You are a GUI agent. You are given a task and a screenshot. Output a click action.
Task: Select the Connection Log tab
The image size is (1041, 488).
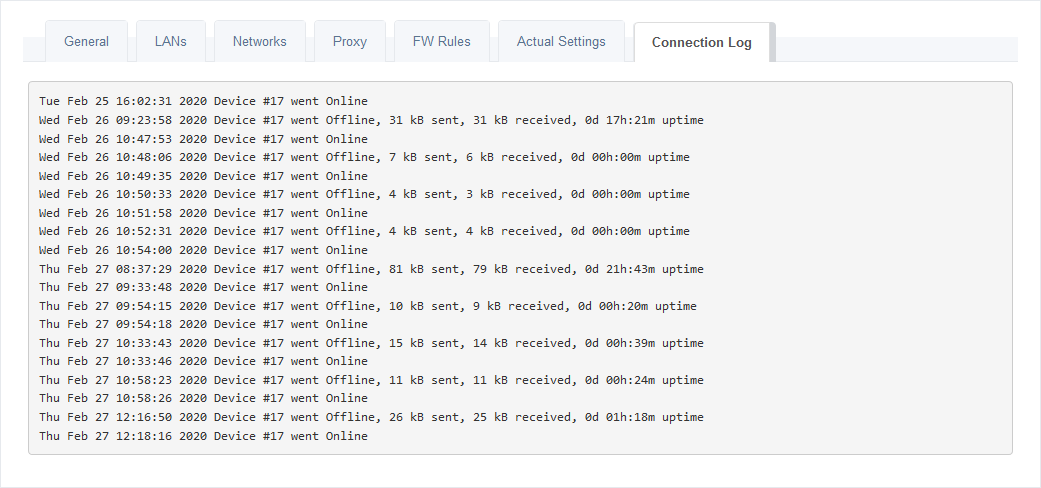(702, 42)
